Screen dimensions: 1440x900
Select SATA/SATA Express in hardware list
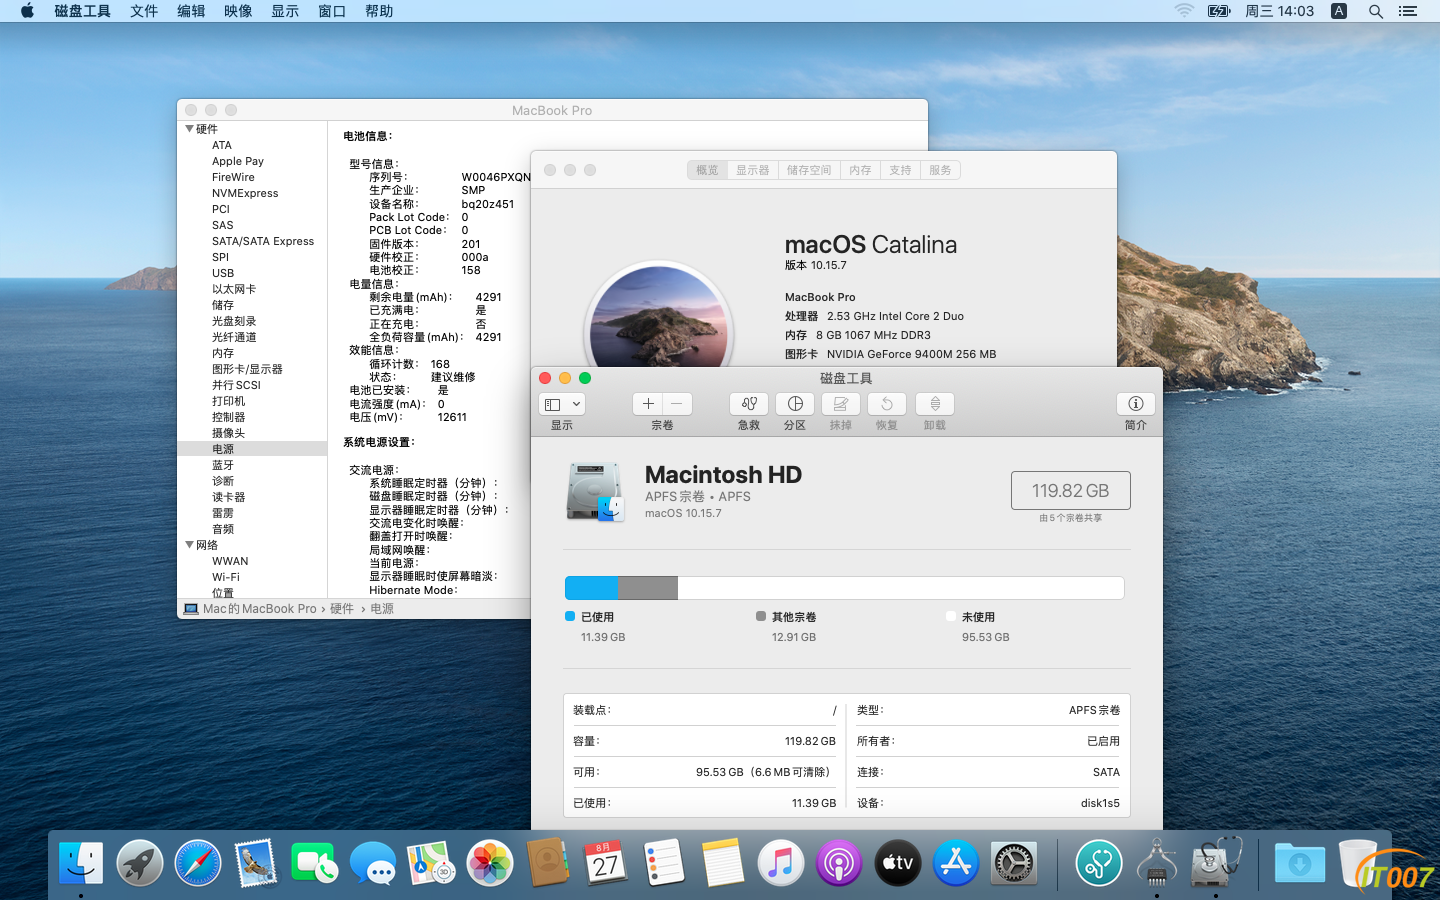click(x=263, y=241)
